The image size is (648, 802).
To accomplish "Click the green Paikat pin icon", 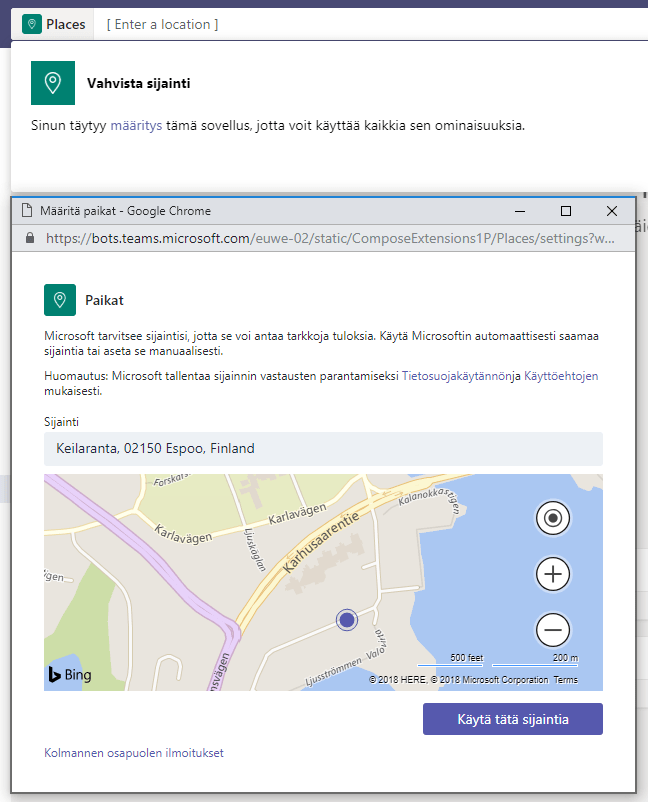I will 60,299.
